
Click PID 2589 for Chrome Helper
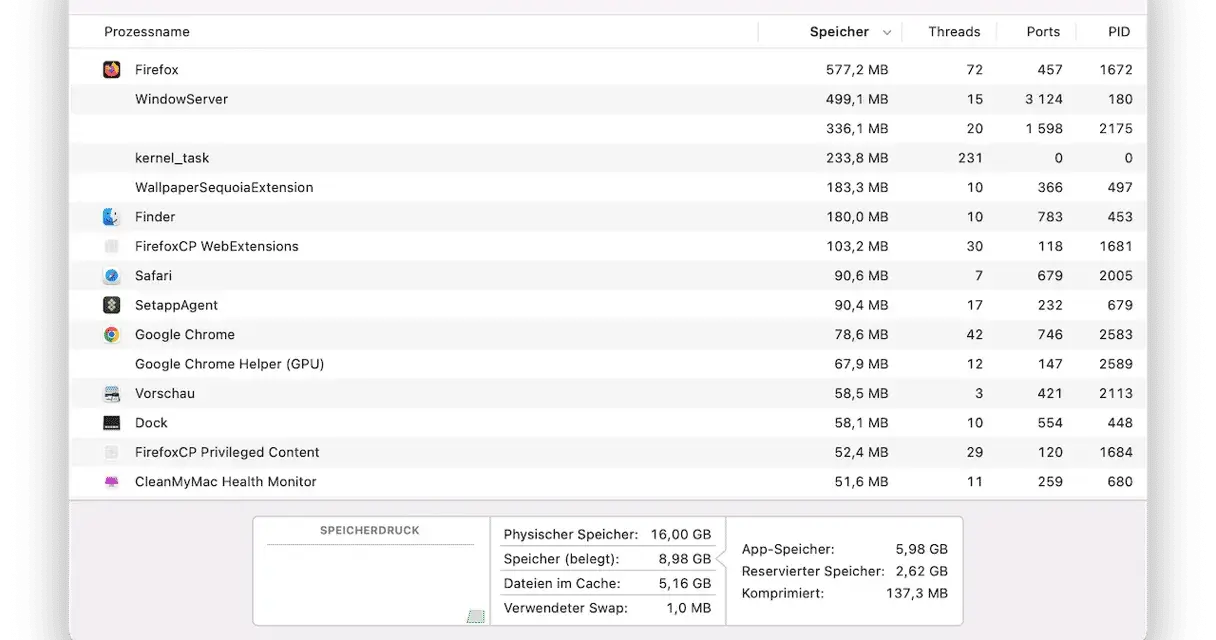click(1116, 364)
